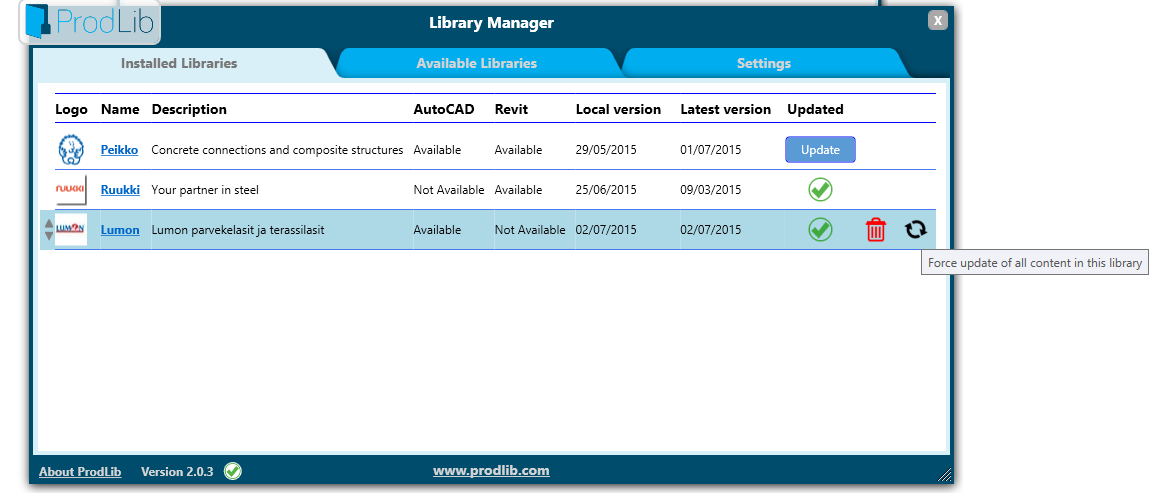The width and height of the screenshot is (1156, 502).
Task: Open the Ruukki library link
Action: click(x=120, y=189)
